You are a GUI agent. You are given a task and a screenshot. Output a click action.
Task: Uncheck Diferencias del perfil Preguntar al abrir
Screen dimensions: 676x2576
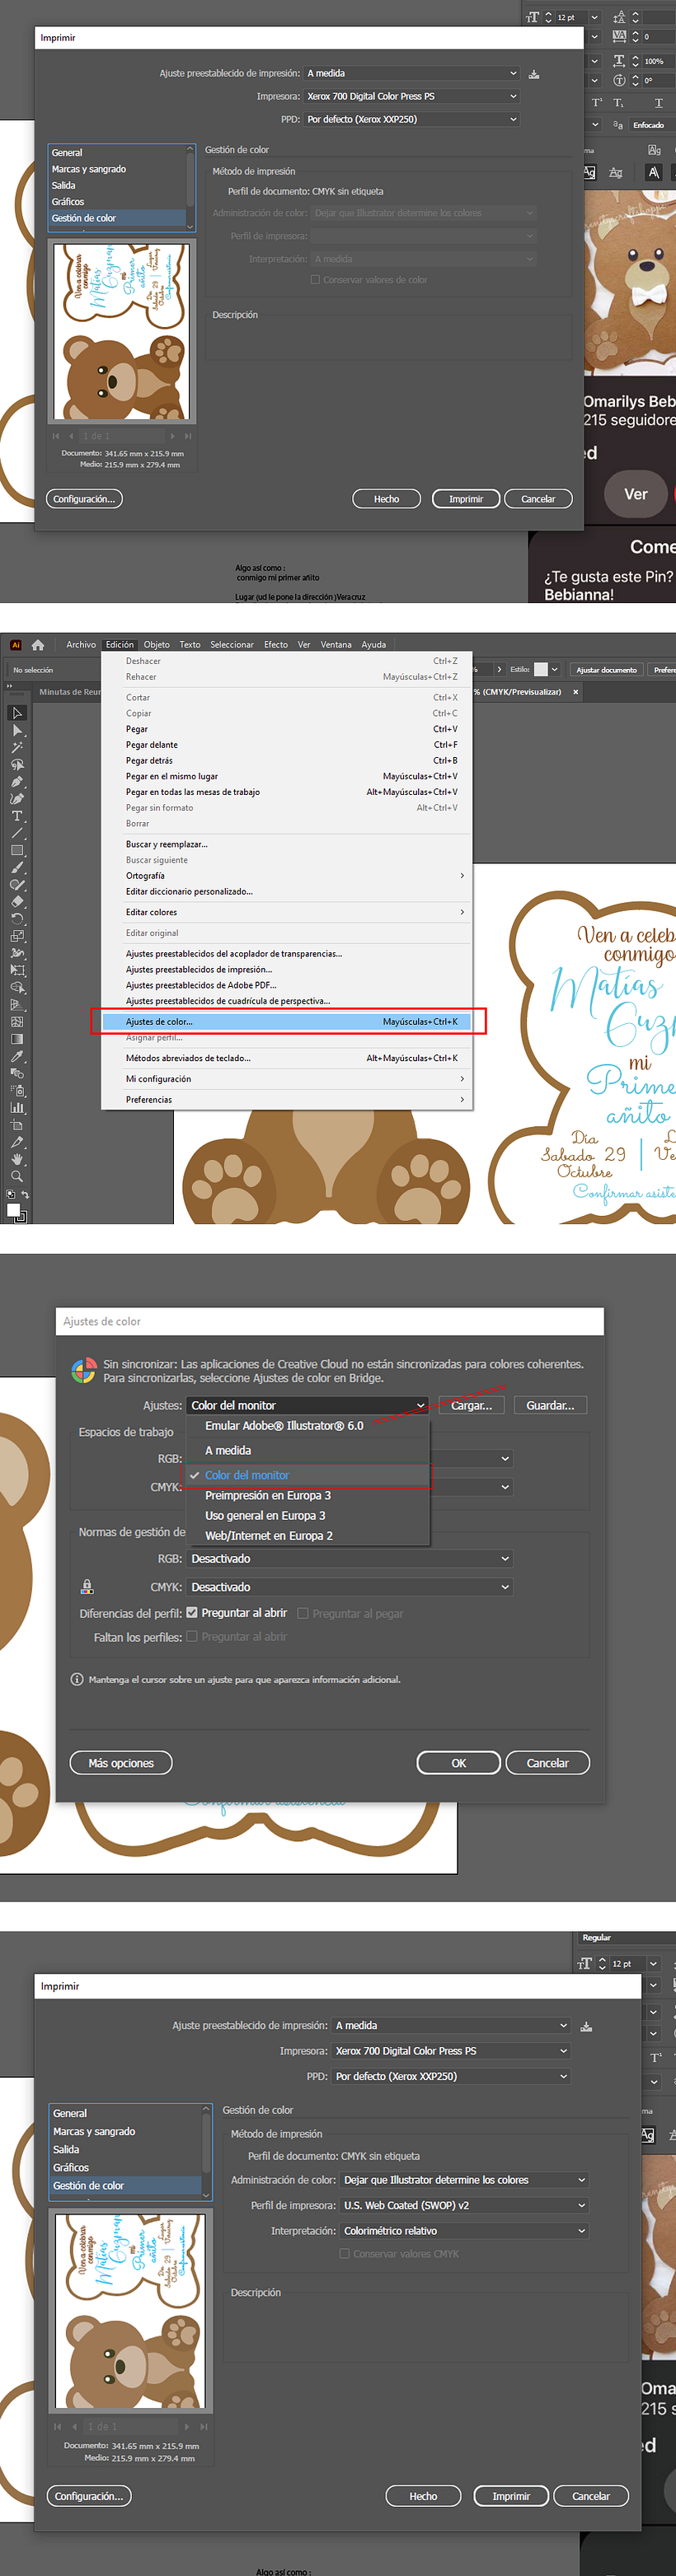pyautogui.click(x=192, y=1612)
